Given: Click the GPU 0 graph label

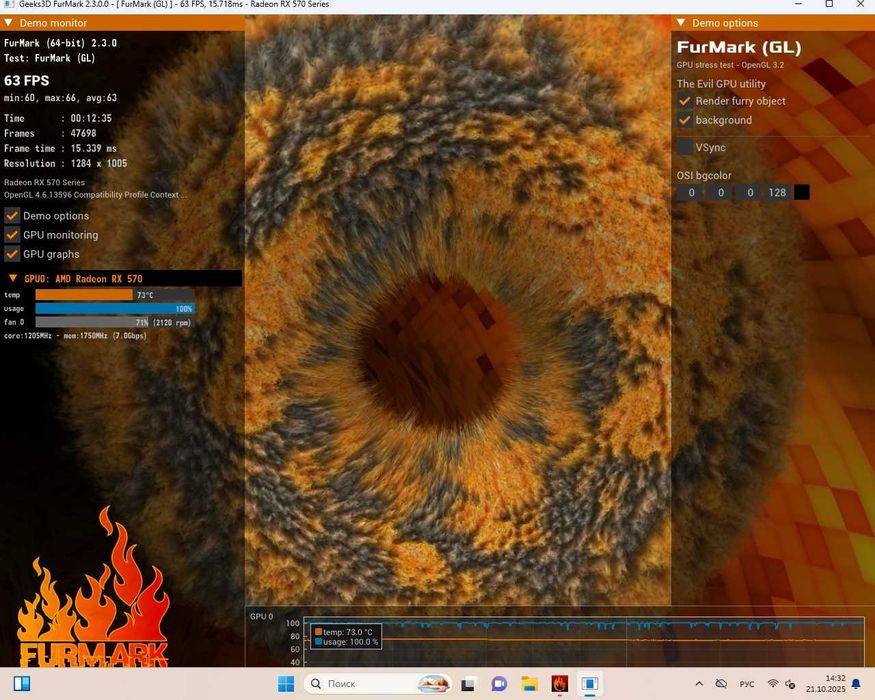Looking at the screenshot, I should point(261,616).
